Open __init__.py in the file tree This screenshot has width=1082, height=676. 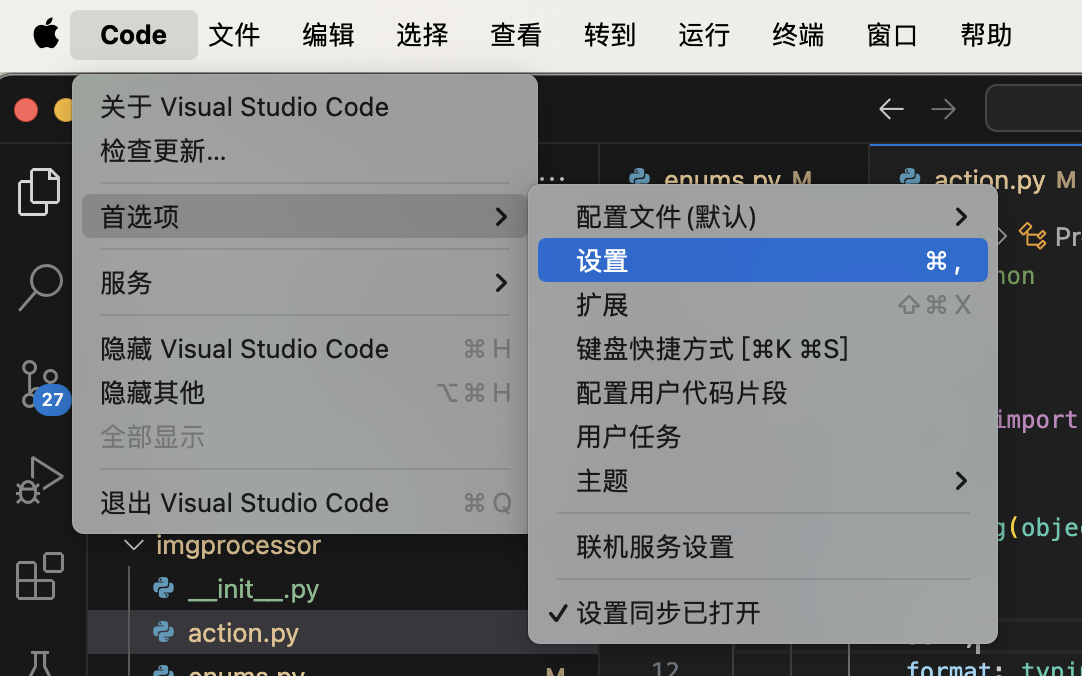pos(253,588)
